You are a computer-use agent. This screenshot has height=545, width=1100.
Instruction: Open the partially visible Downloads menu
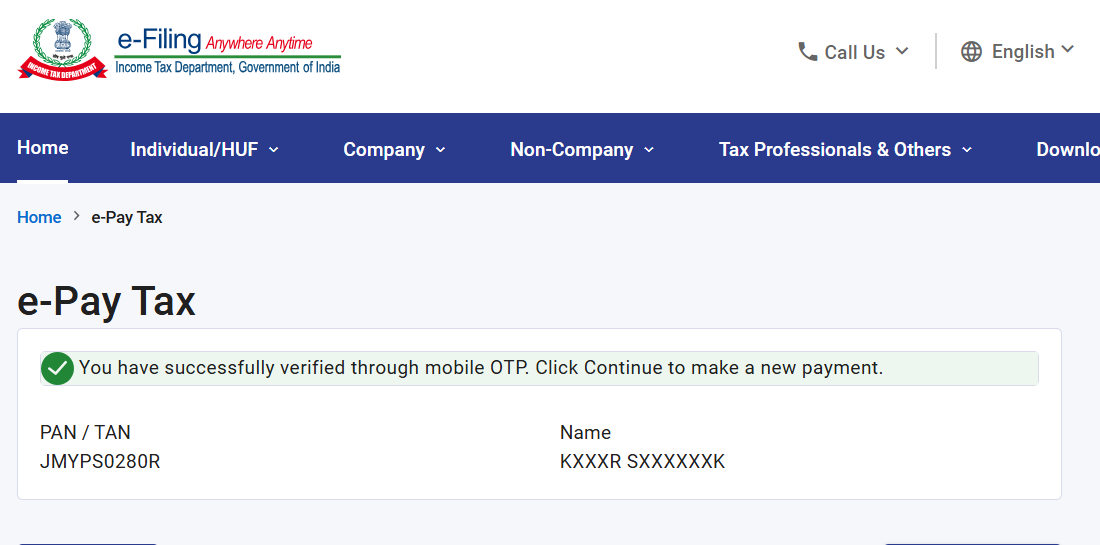pyautogui.click(x=1068, y=150)
